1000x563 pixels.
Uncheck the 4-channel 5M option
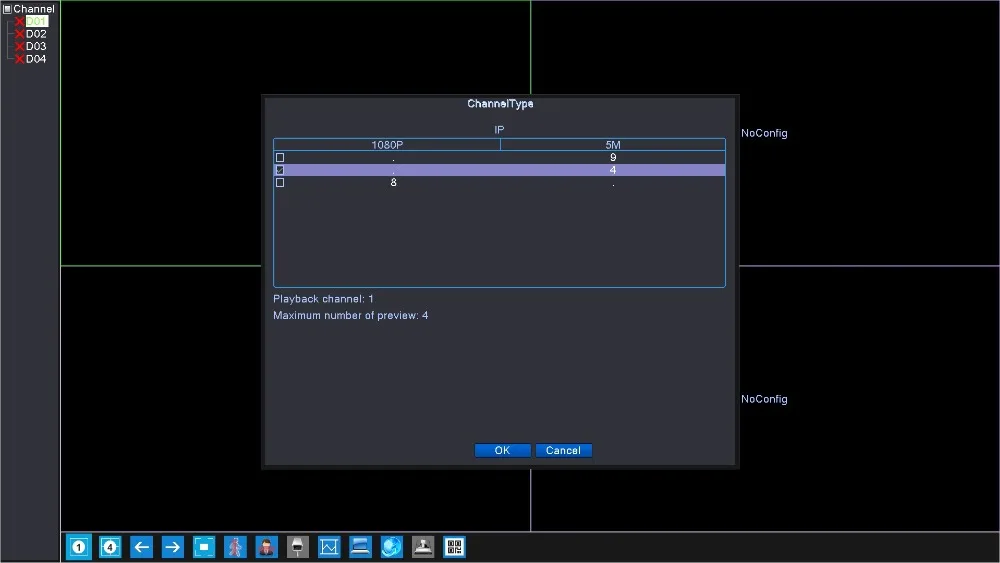coord(279,170)
